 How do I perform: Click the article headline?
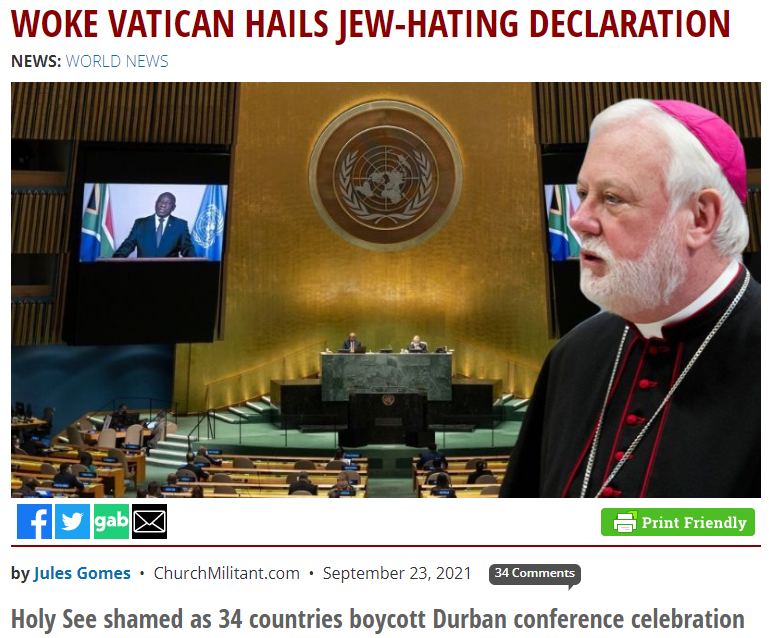370,24
